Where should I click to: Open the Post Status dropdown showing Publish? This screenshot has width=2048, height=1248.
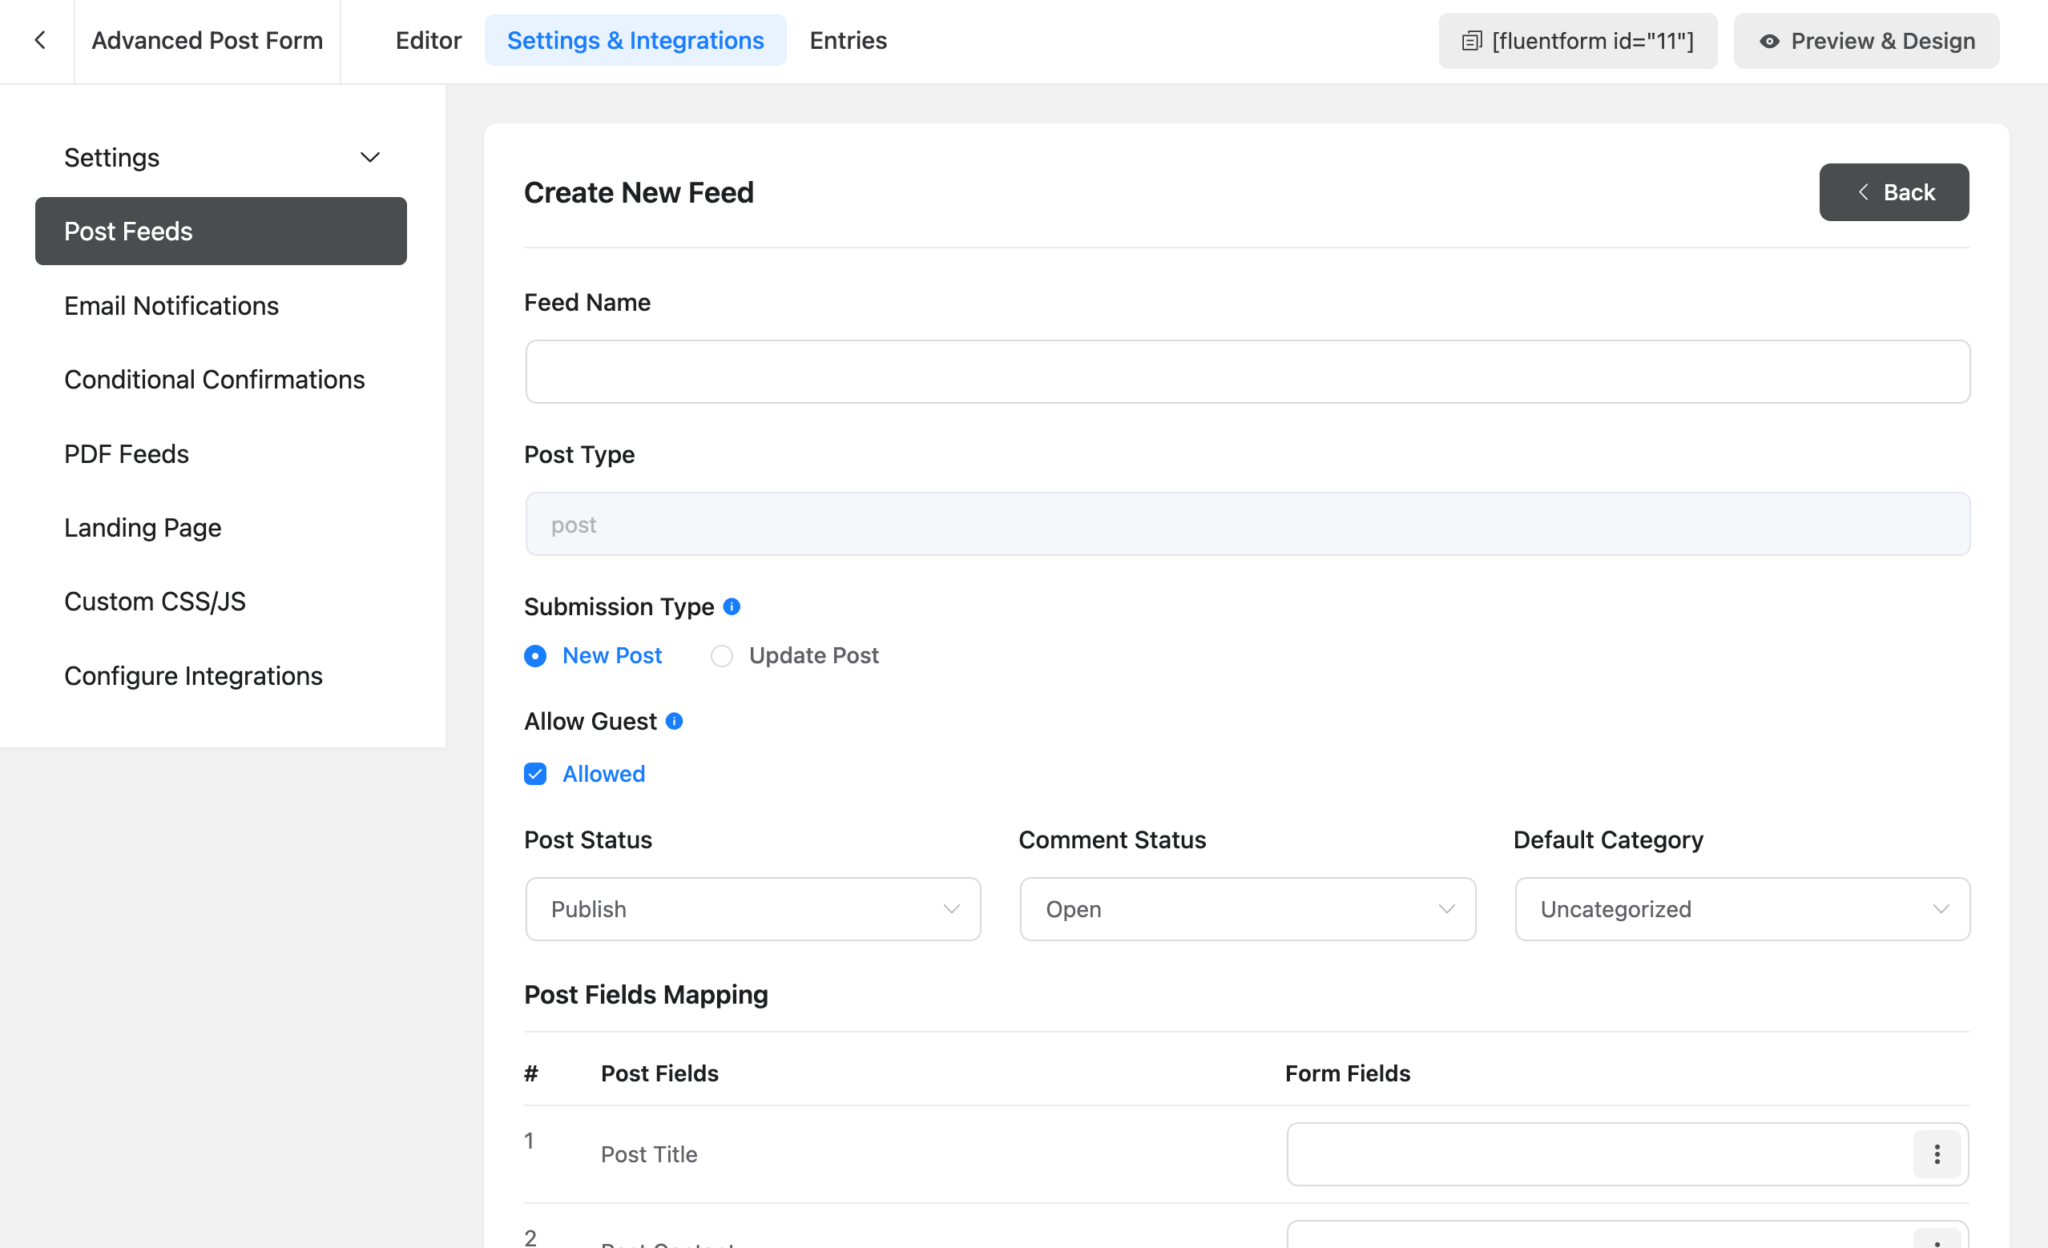point(752,909)
